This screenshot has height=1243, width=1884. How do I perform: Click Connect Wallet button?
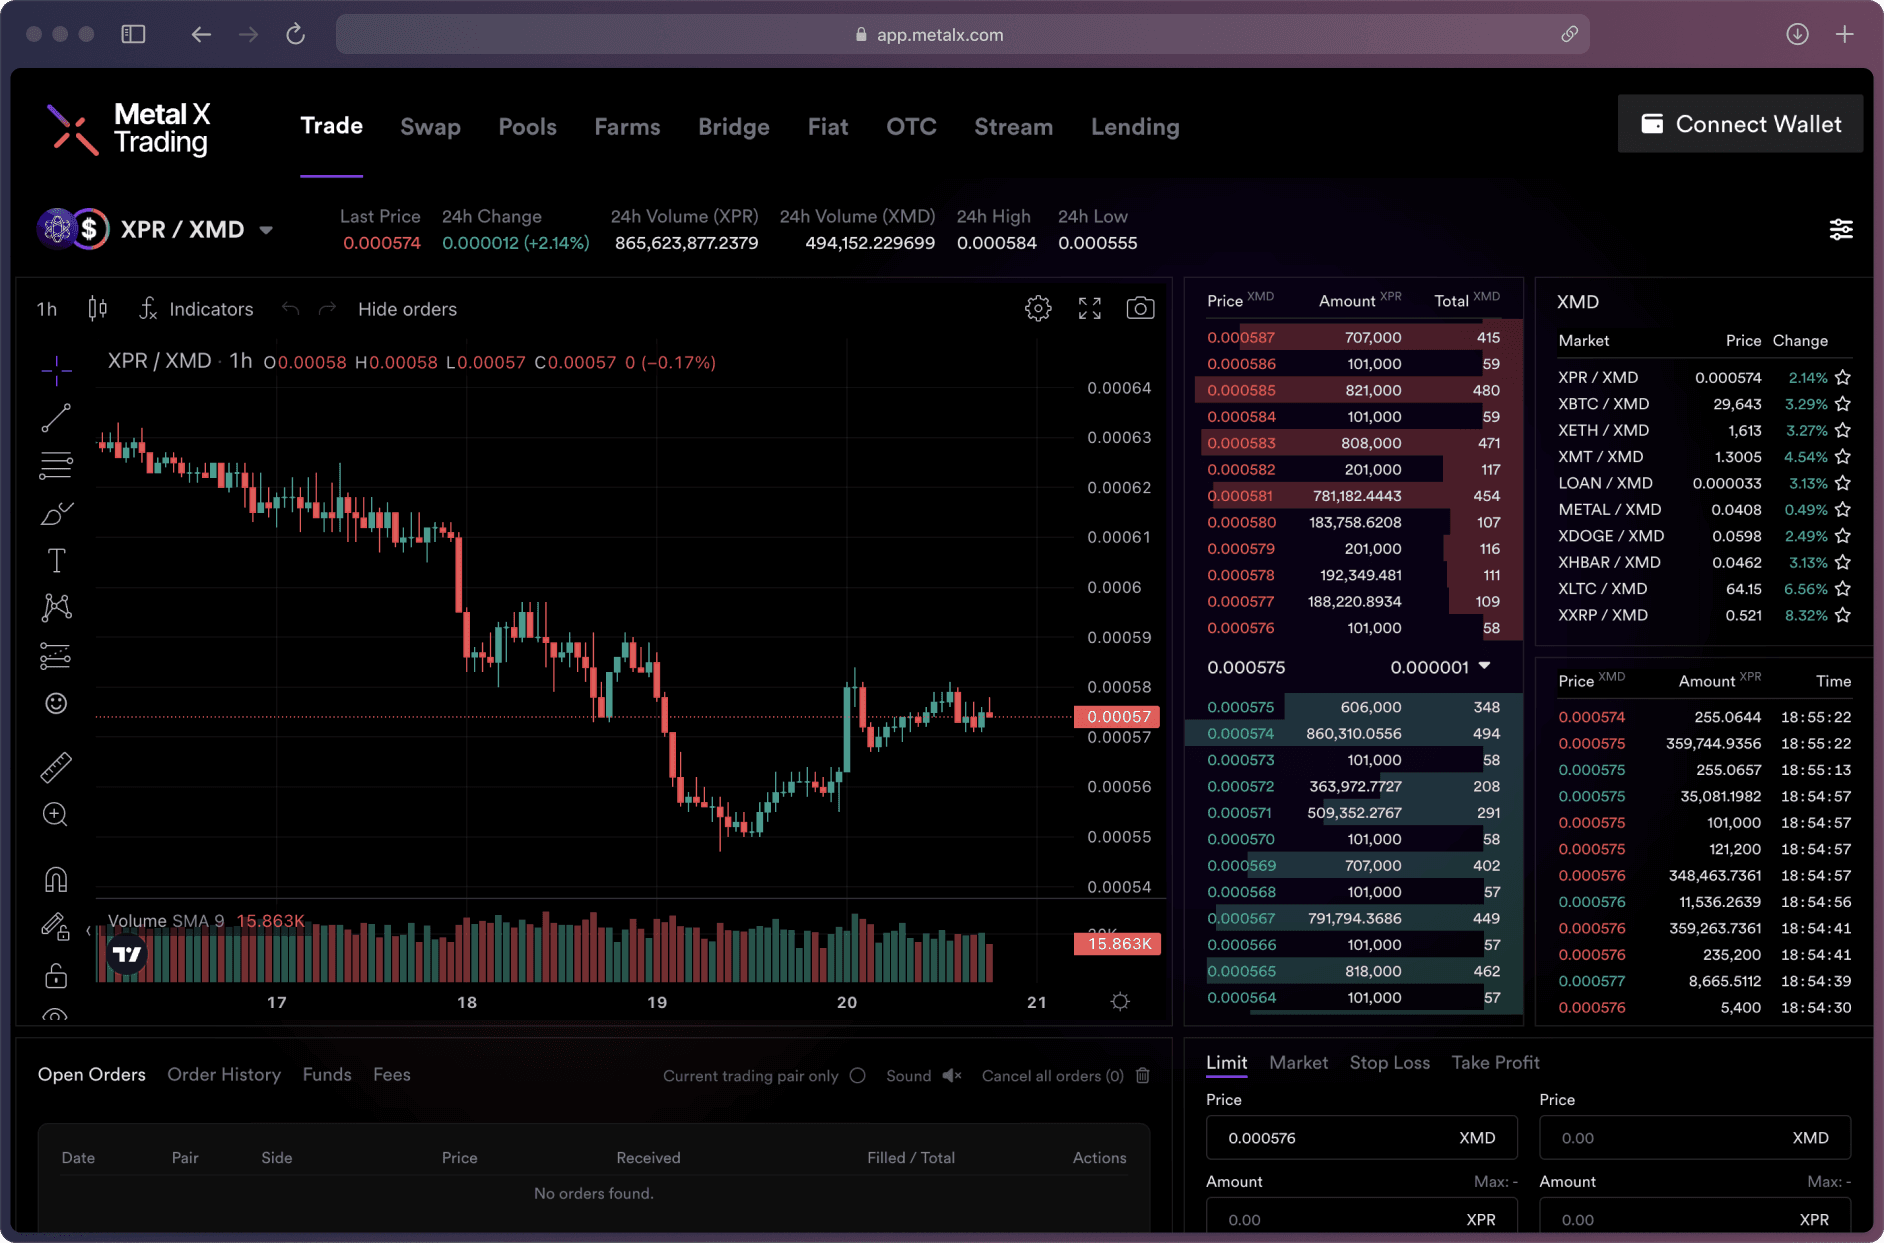point(1740,124)
